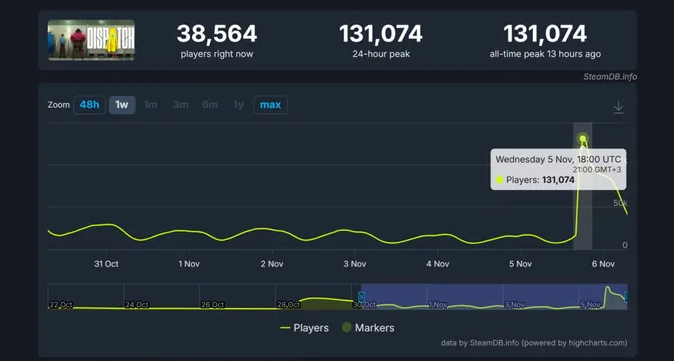Click the 1 Nov axis label

pyautogui.click(x=189, y=264)
